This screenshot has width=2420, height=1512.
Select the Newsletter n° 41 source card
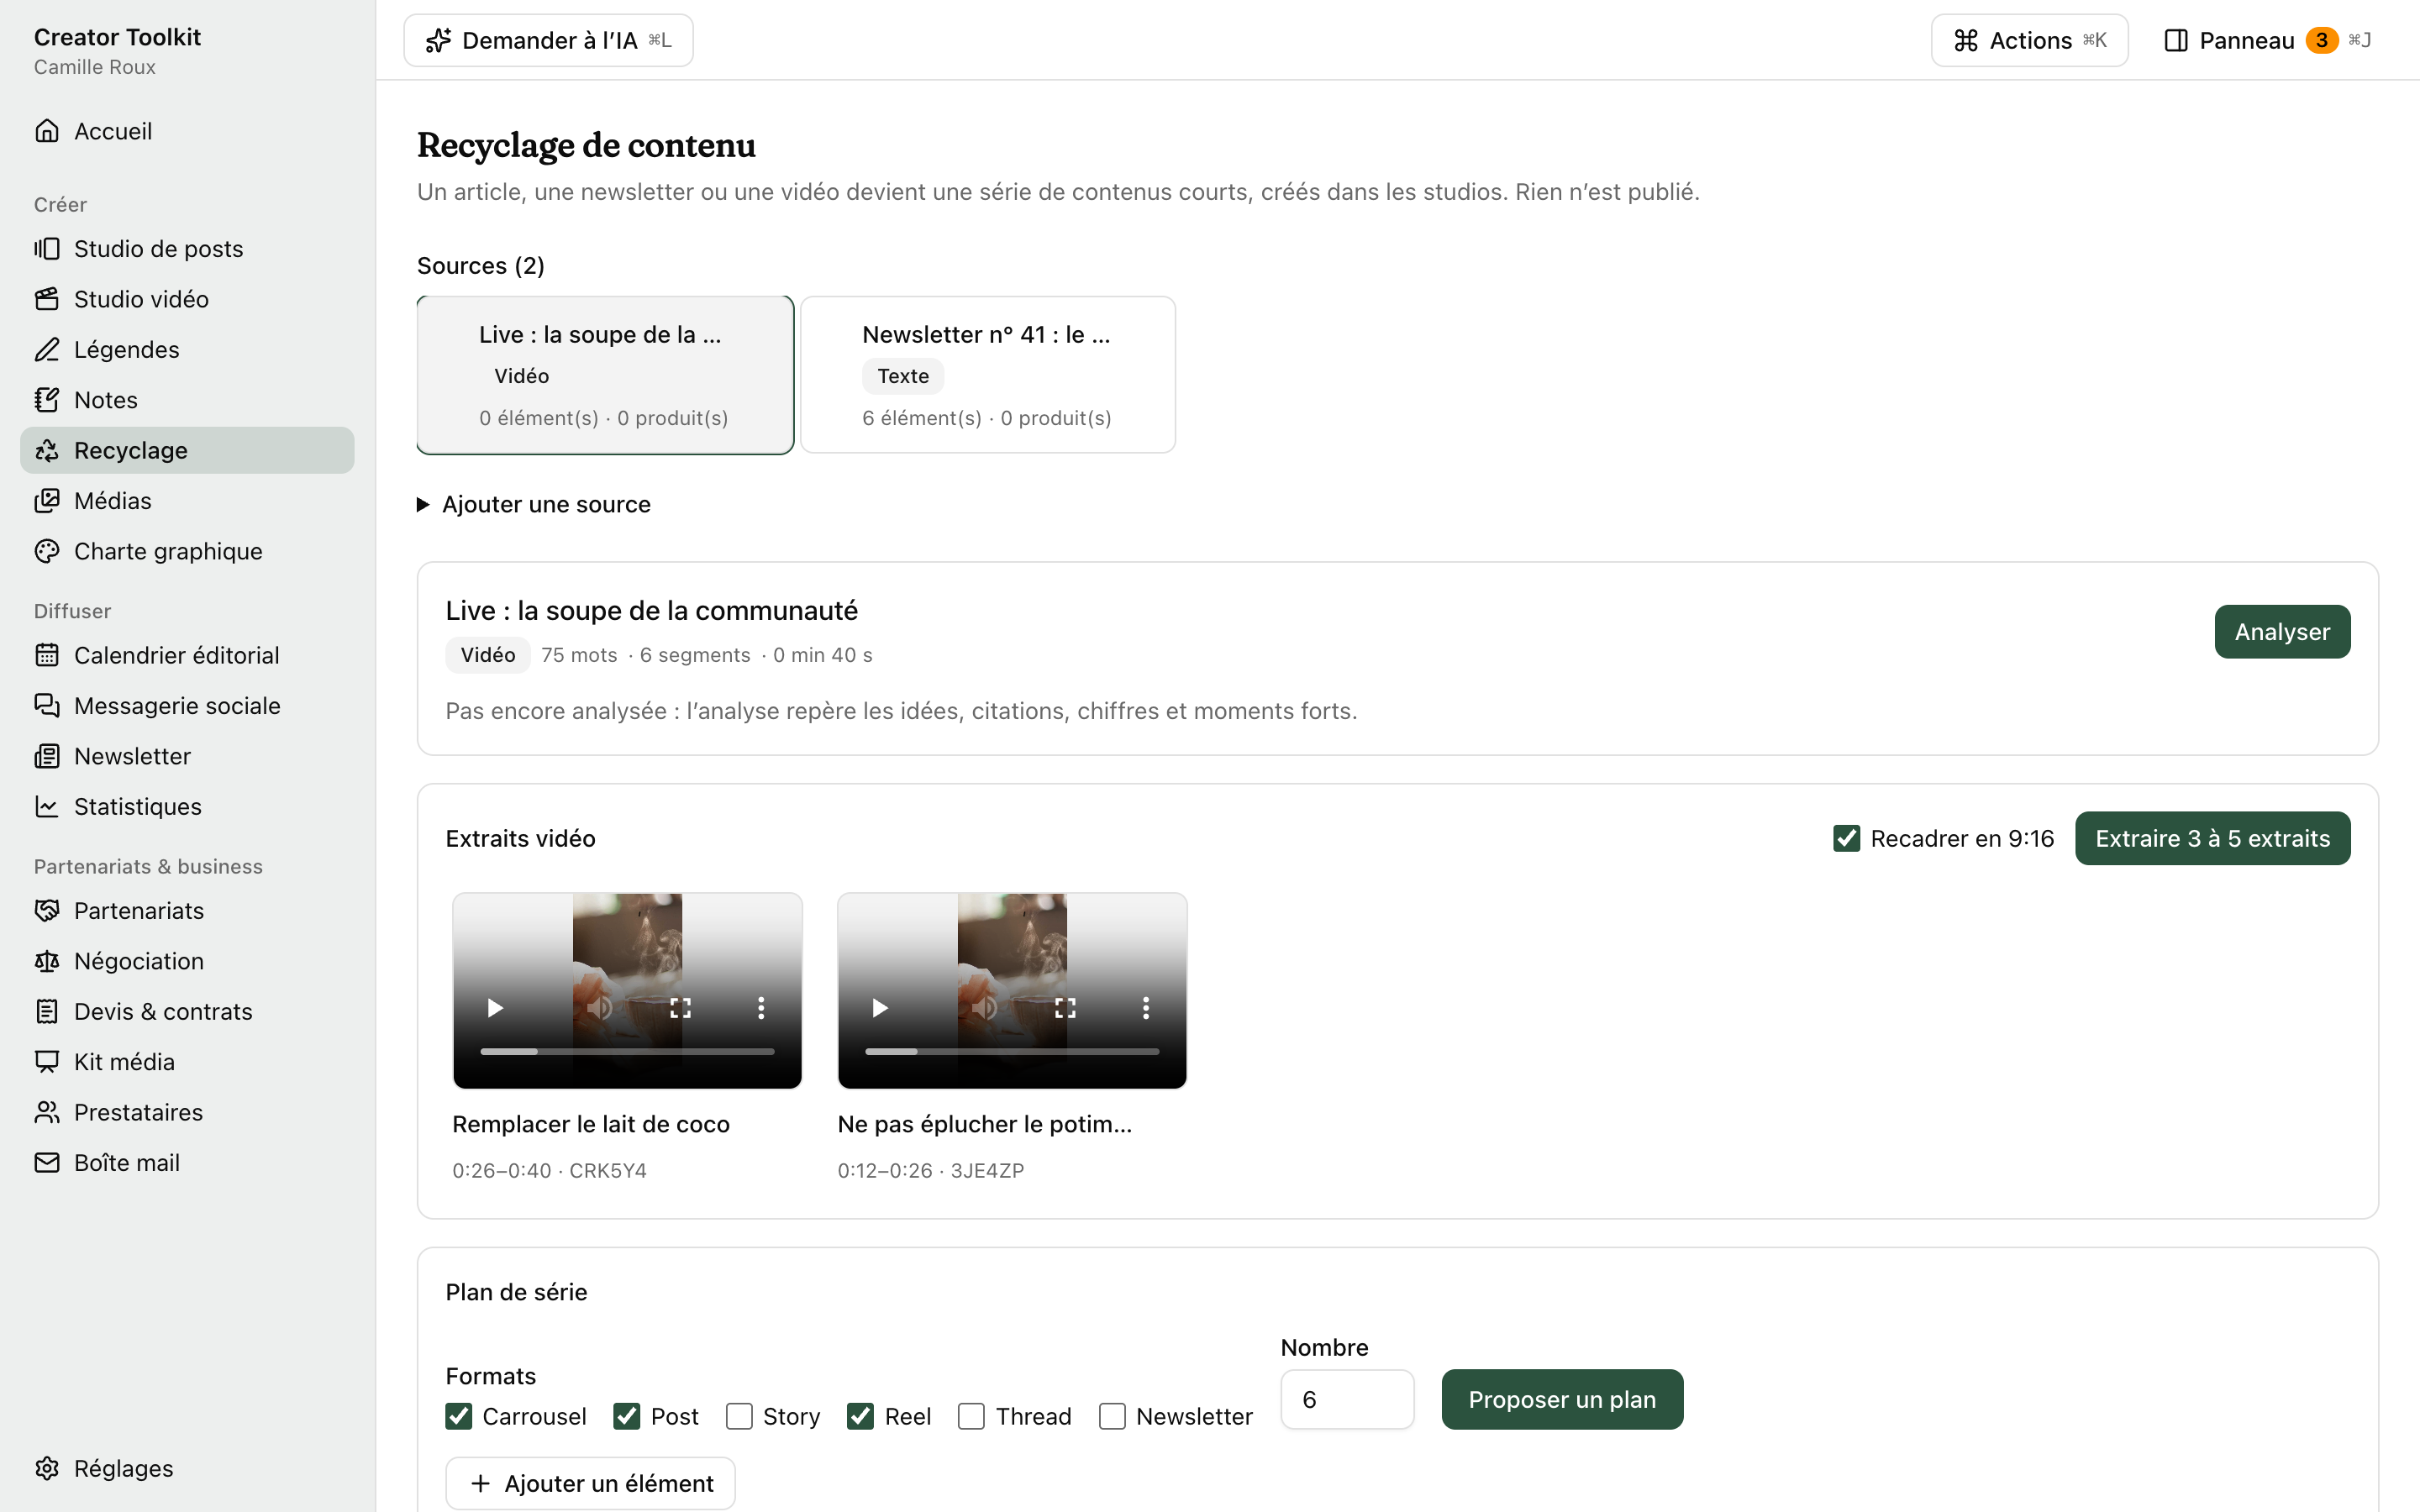[x=988, y=375]
